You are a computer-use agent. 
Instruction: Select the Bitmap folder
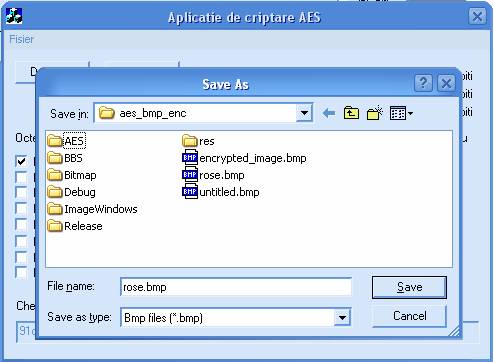coord(72,175)
